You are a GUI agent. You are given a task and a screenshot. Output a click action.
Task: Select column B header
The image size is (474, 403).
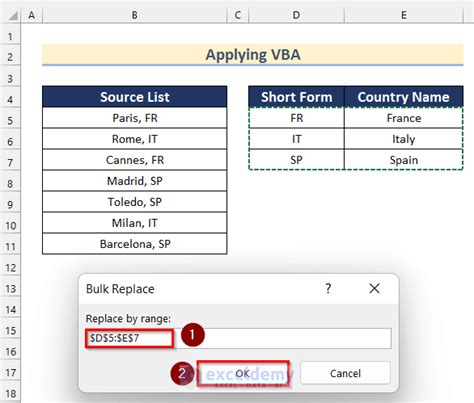point(135,15)
